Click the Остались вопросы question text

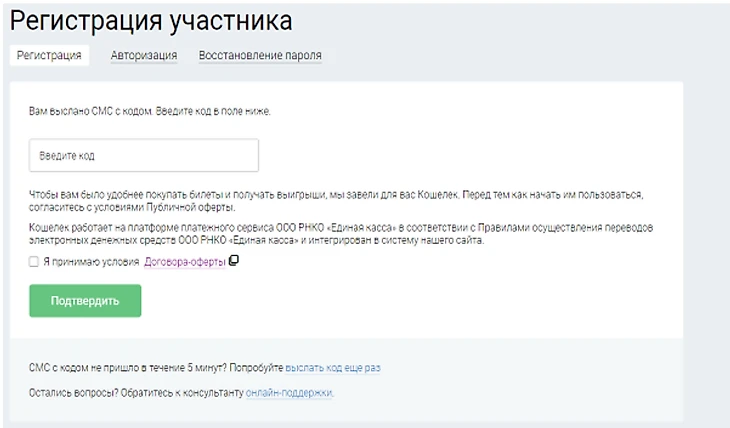click(72, 393)
